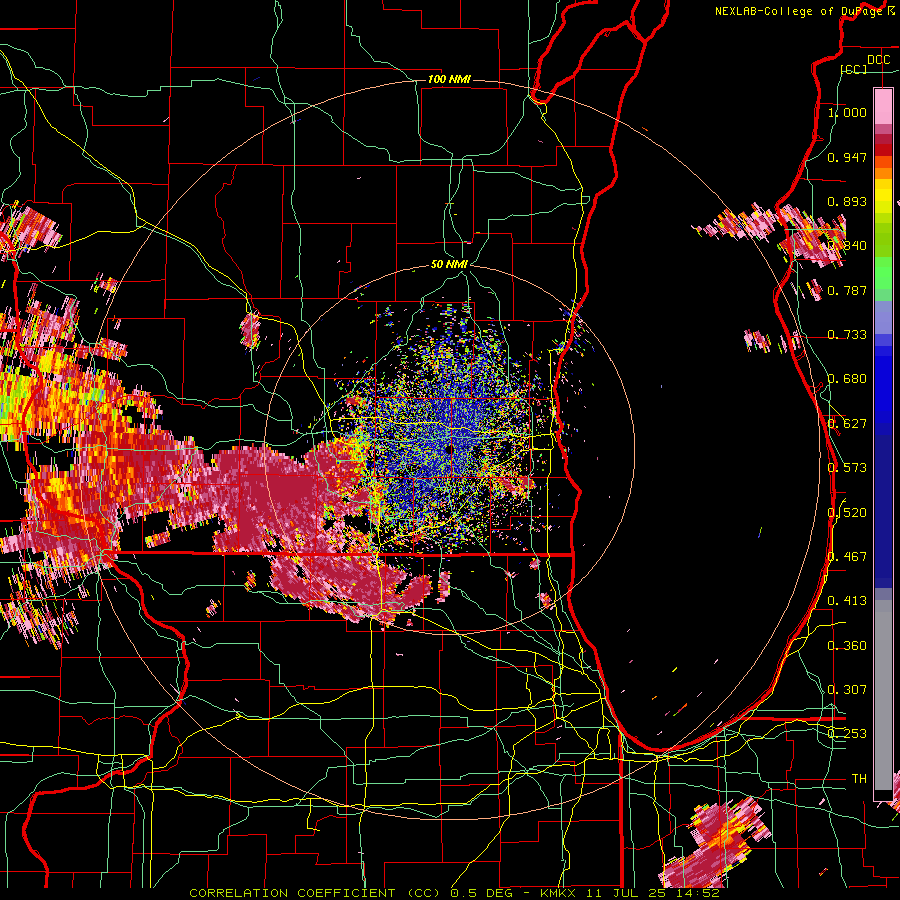The width and height of the screenshot is (900, 900).
Task: Click the pink top segment of the color bar
Action: click(883, 107)
